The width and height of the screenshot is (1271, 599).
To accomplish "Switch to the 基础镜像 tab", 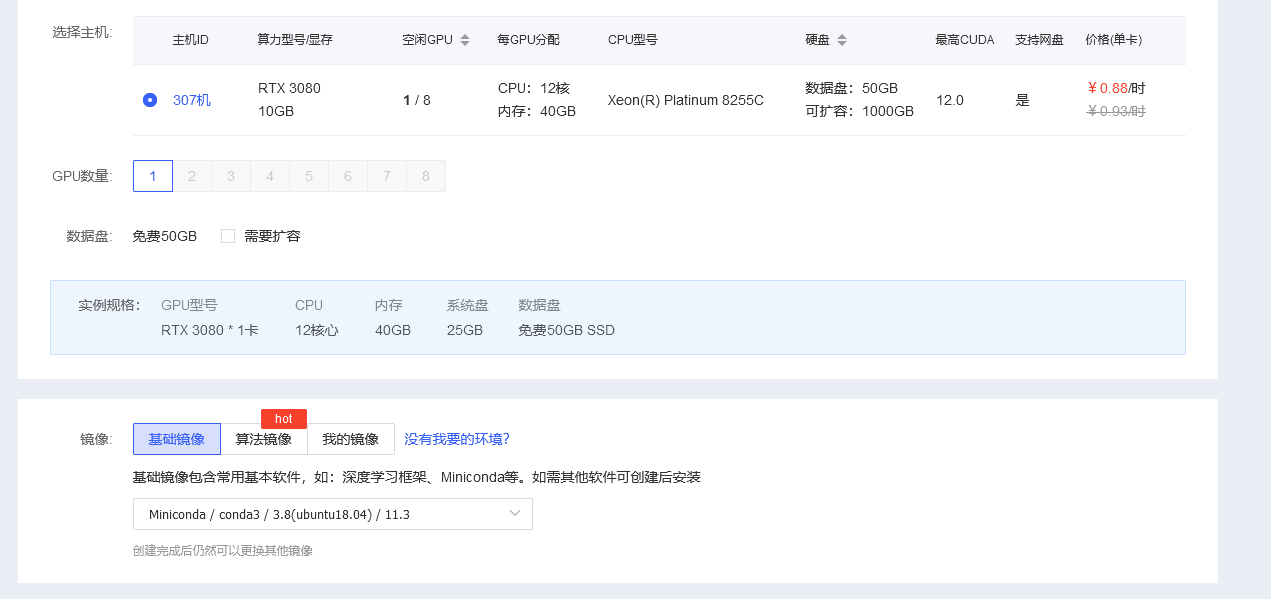I will click(177, 439).
